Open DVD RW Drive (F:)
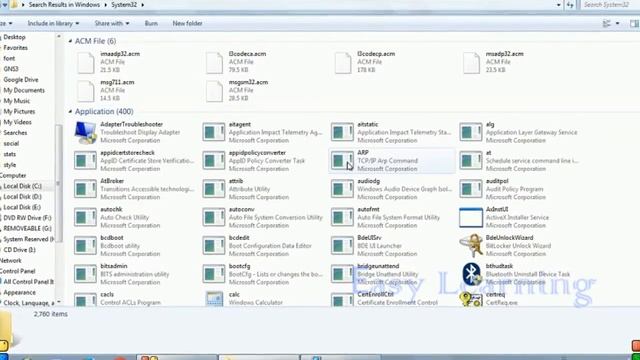The image size is (640, 360). tap(27, 218)
